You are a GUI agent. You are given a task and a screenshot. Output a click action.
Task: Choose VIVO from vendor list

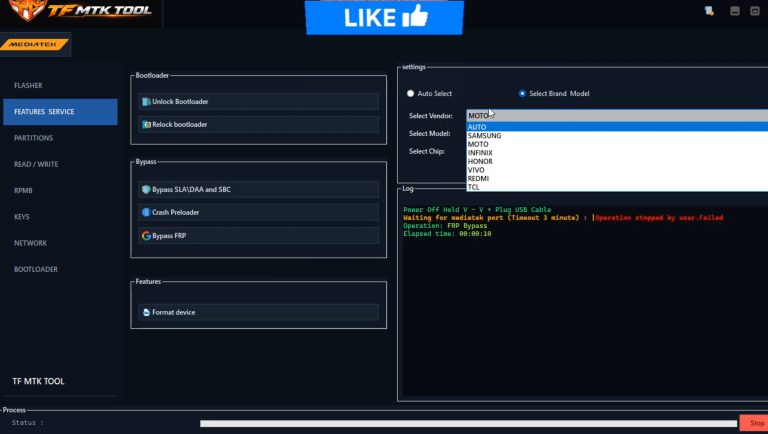pyautogui.click(x=617, y=170)
